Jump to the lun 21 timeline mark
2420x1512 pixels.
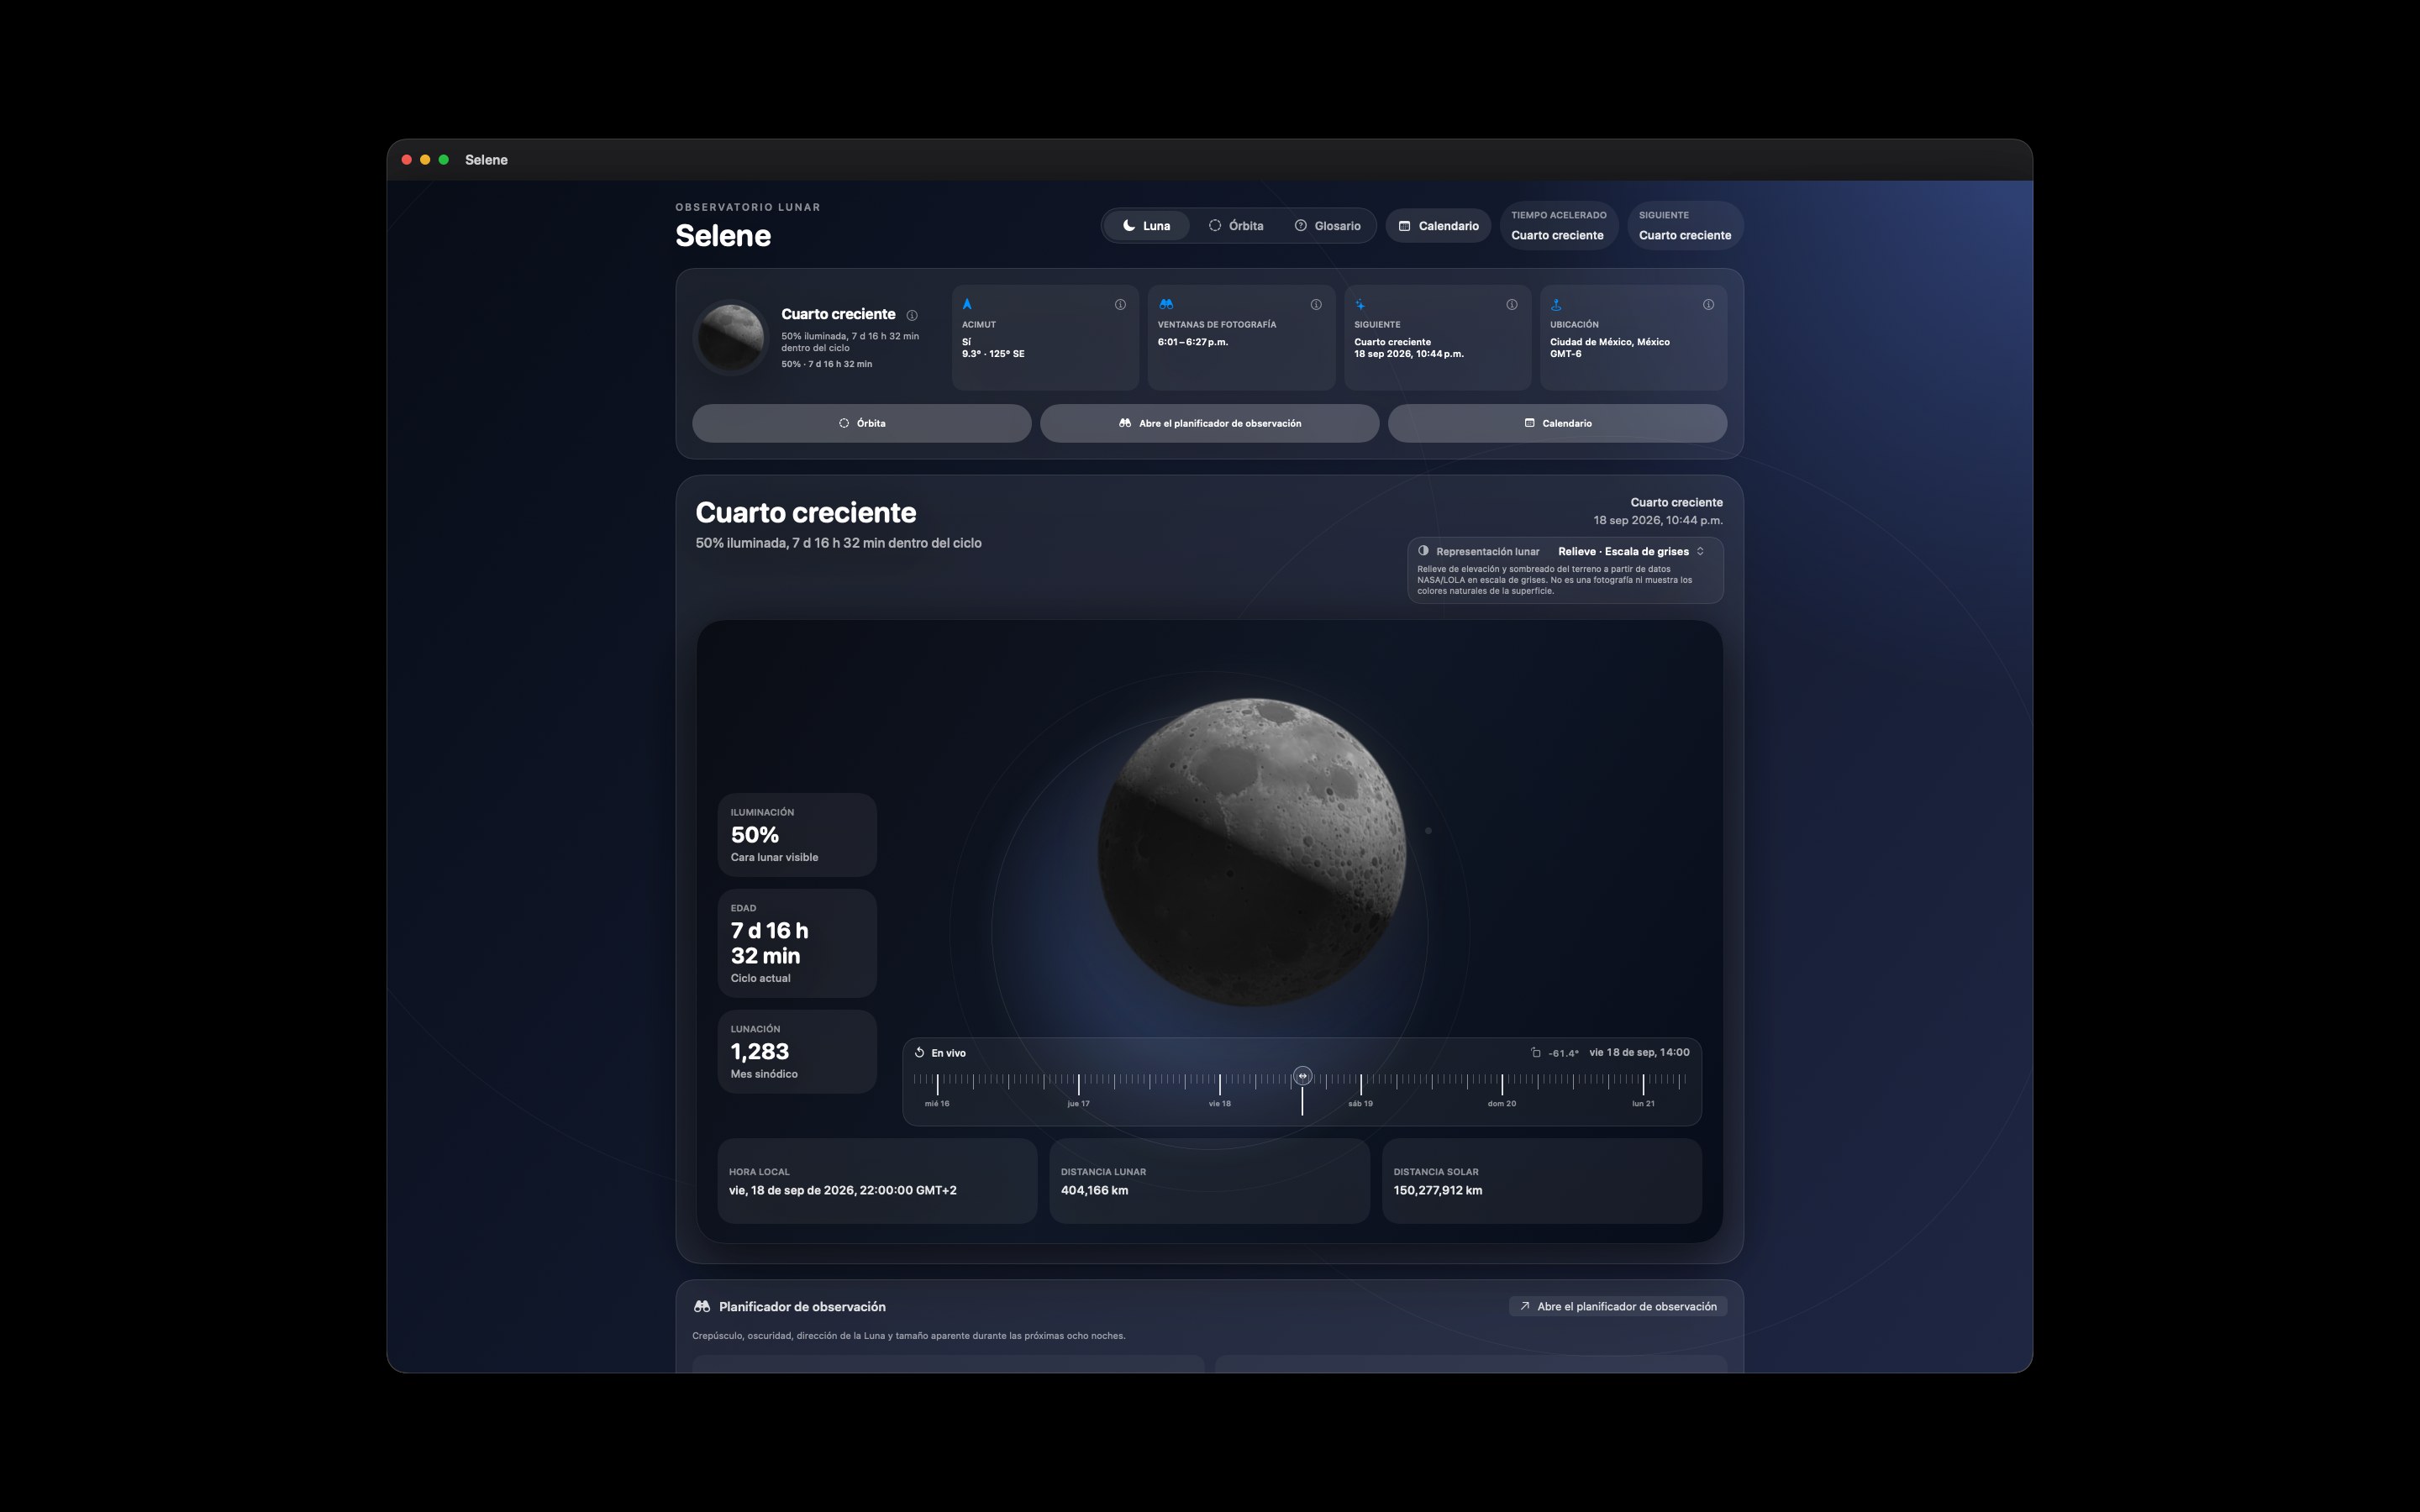pyautogui.click(x=1643, y=1103)
